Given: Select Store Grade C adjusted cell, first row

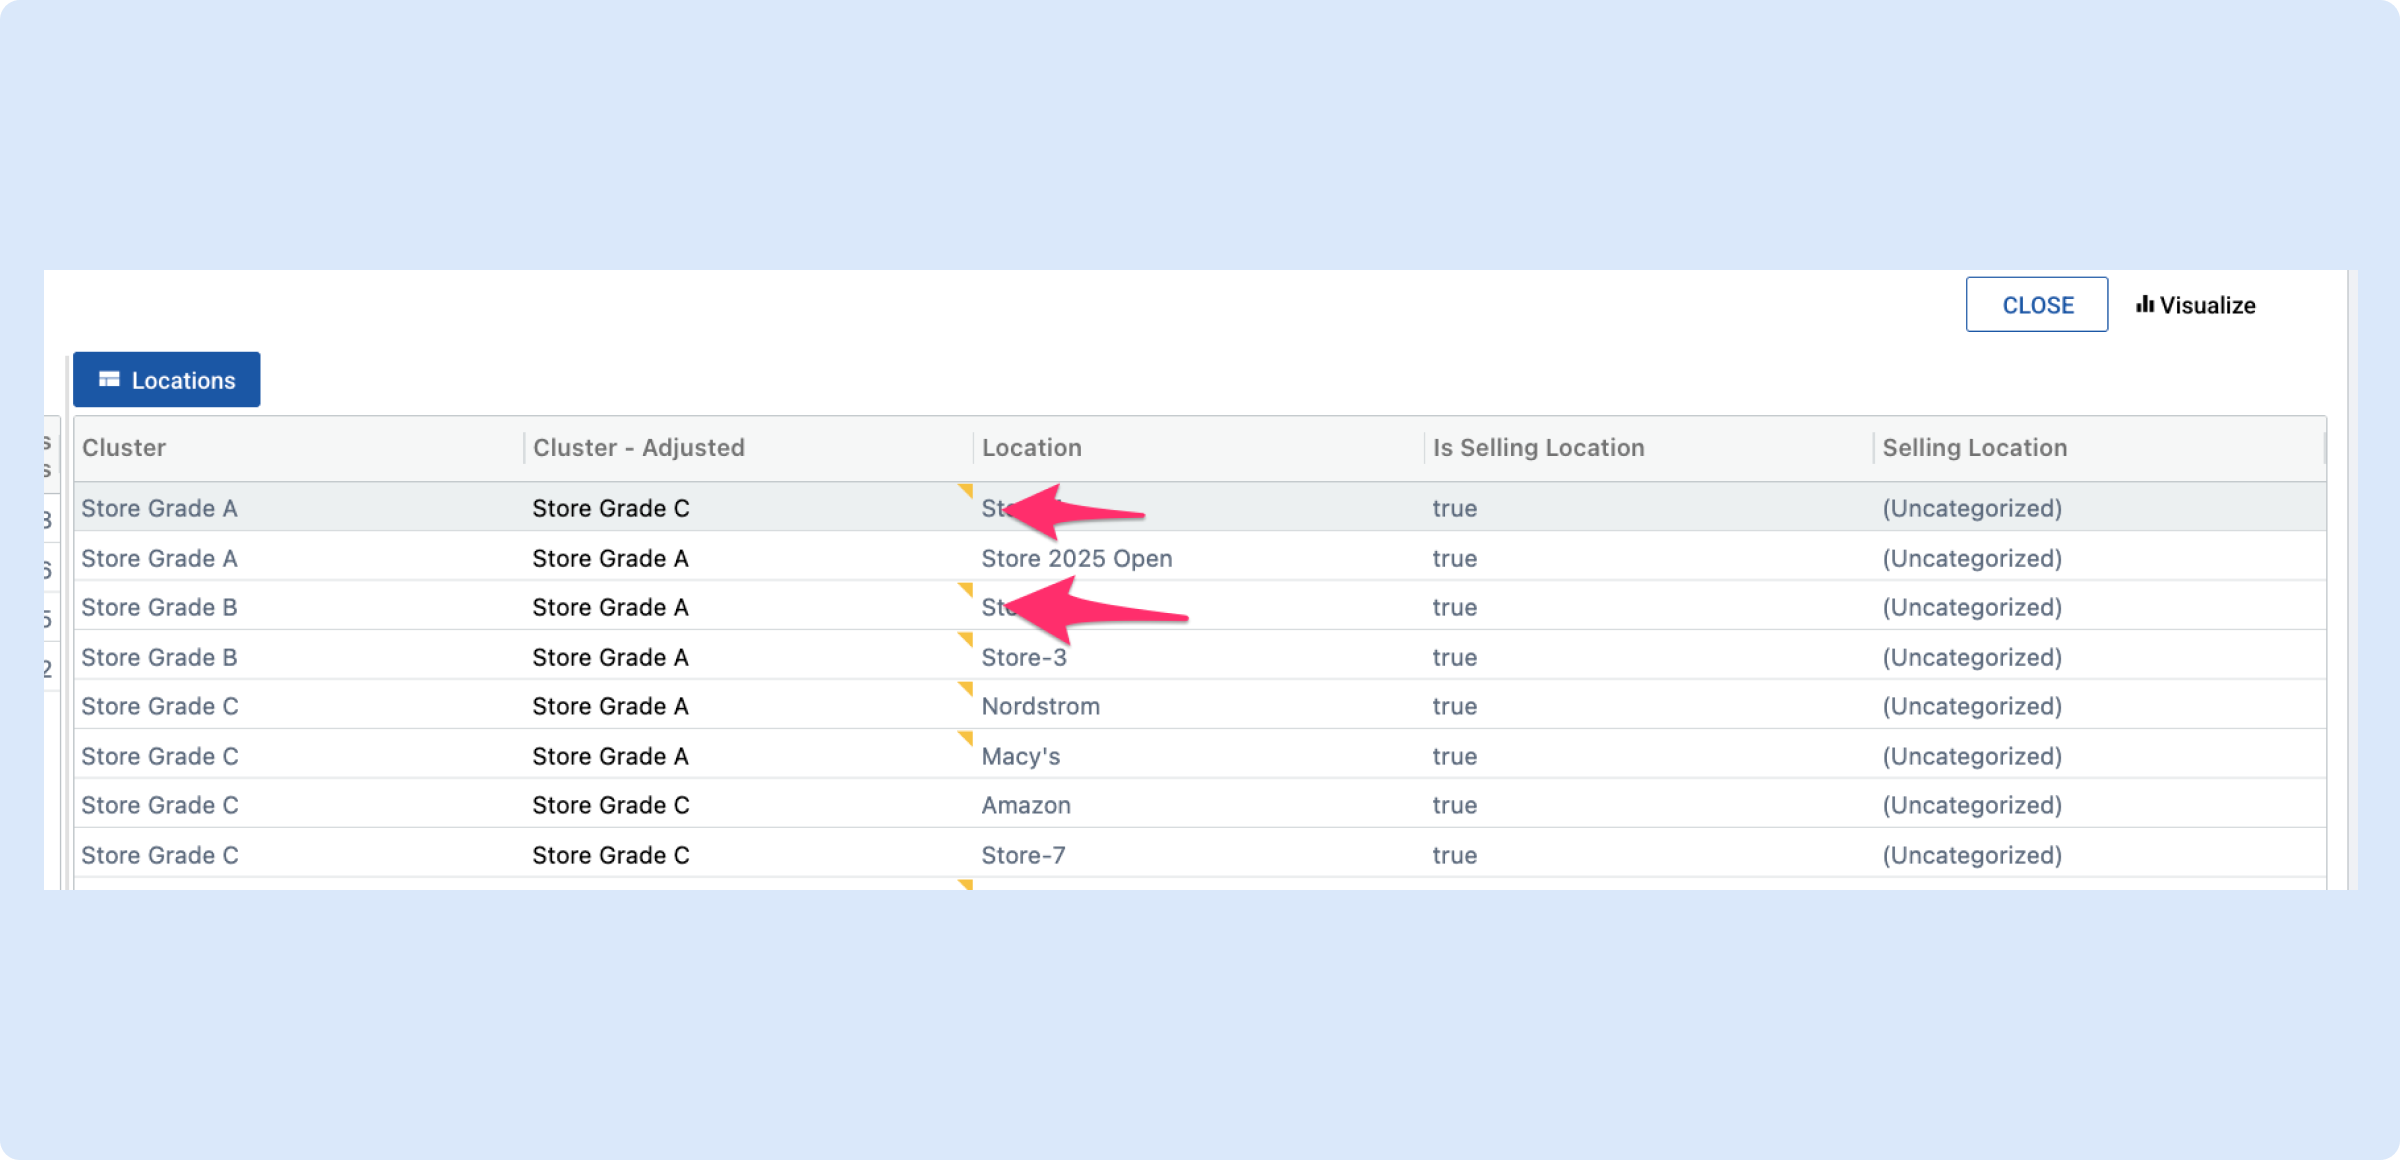Looking at the screenshot, I should tap(610, 508).
